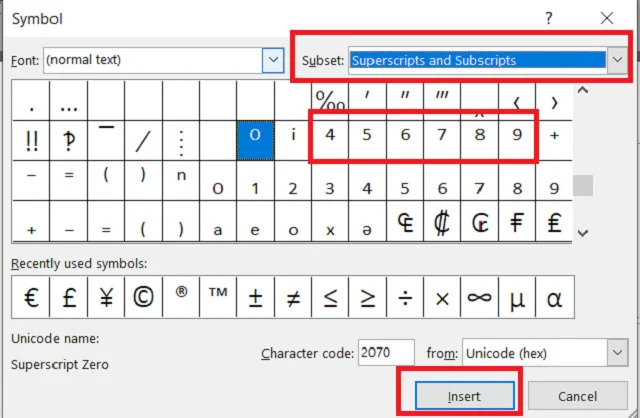Image resolution: width=640 pixels, height=418 pixels.
Task: Select the superscript n symbol
Action: pos(181,180)
